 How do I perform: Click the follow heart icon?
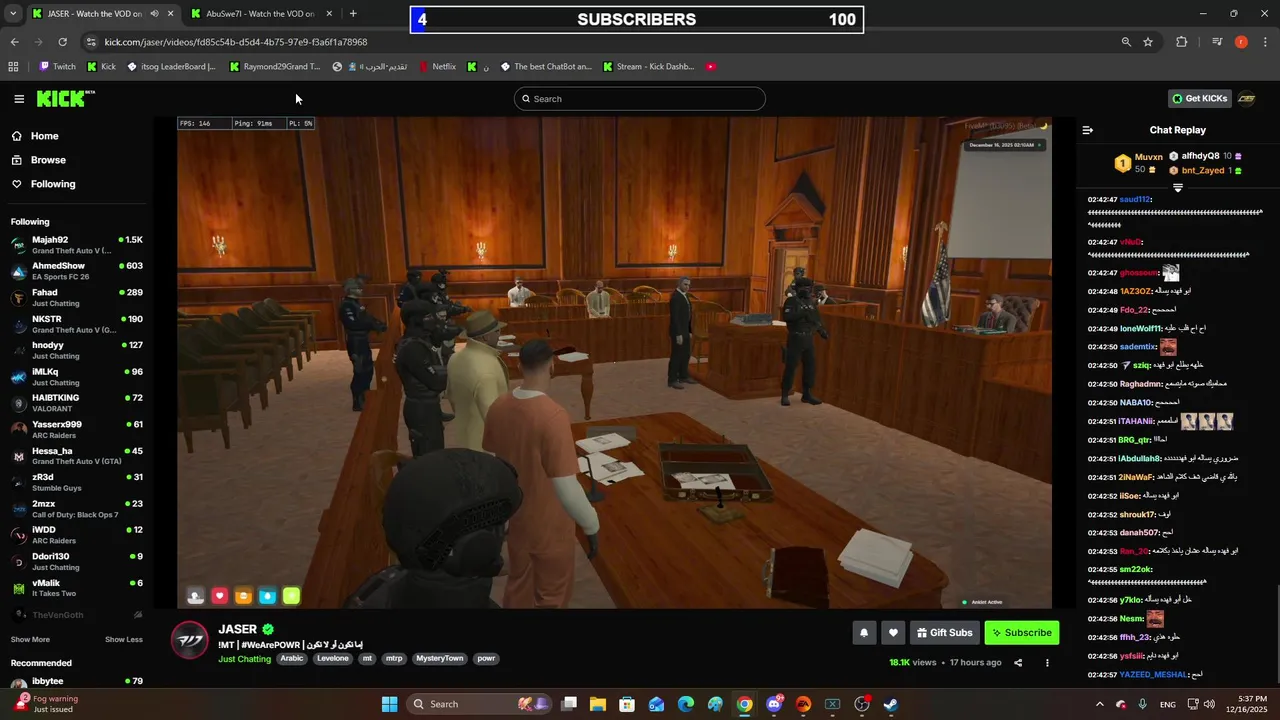click(x=894, y=633)
